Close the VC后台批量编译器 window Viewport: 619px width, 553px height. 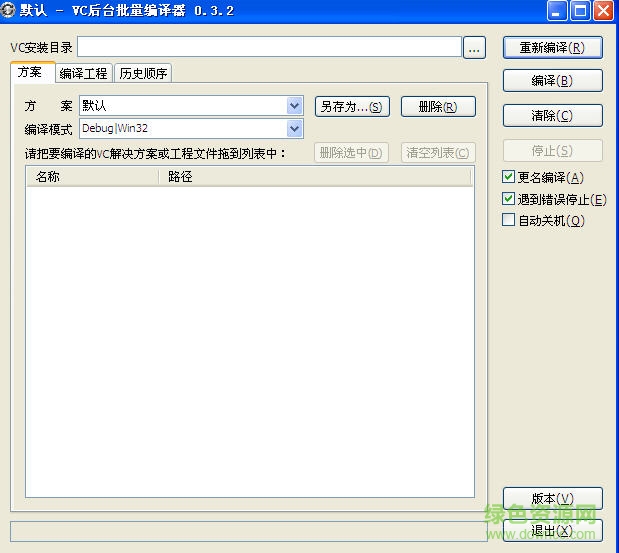(604, 11)
